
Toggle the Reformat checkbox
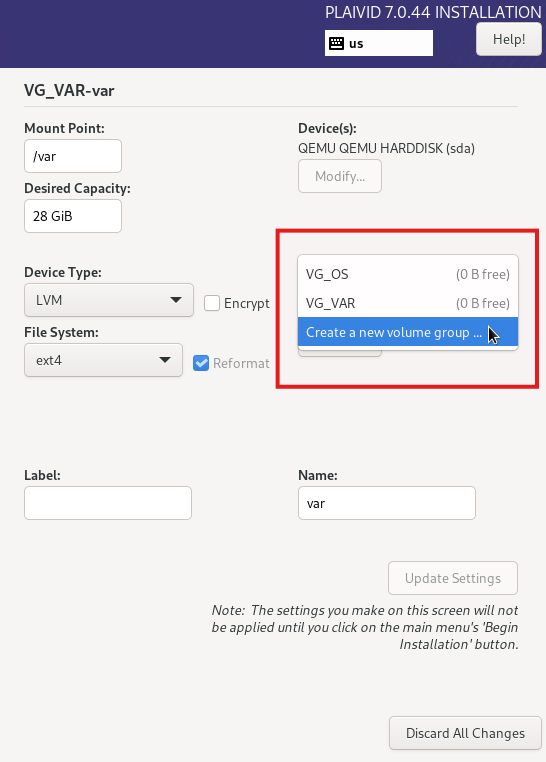pos(201,363)
